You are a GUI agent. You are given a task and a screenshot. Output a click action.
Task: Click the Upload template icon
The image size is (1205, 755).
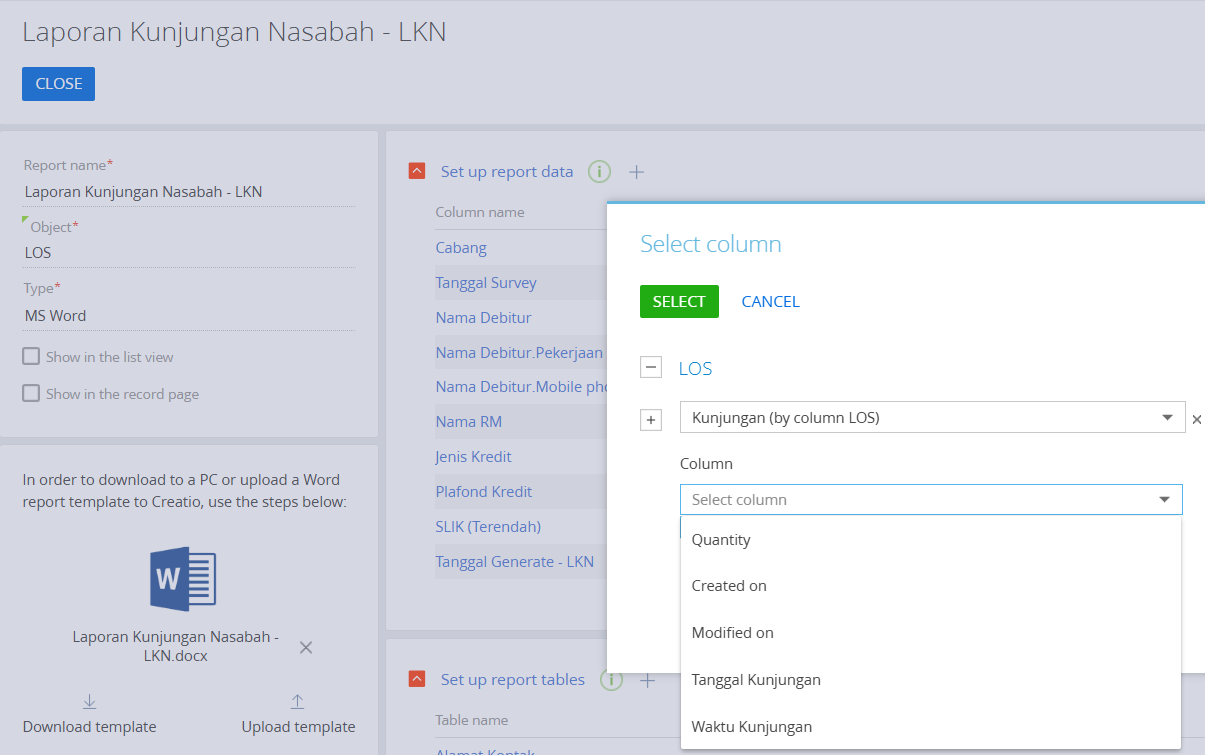click(x=297, y=702)
